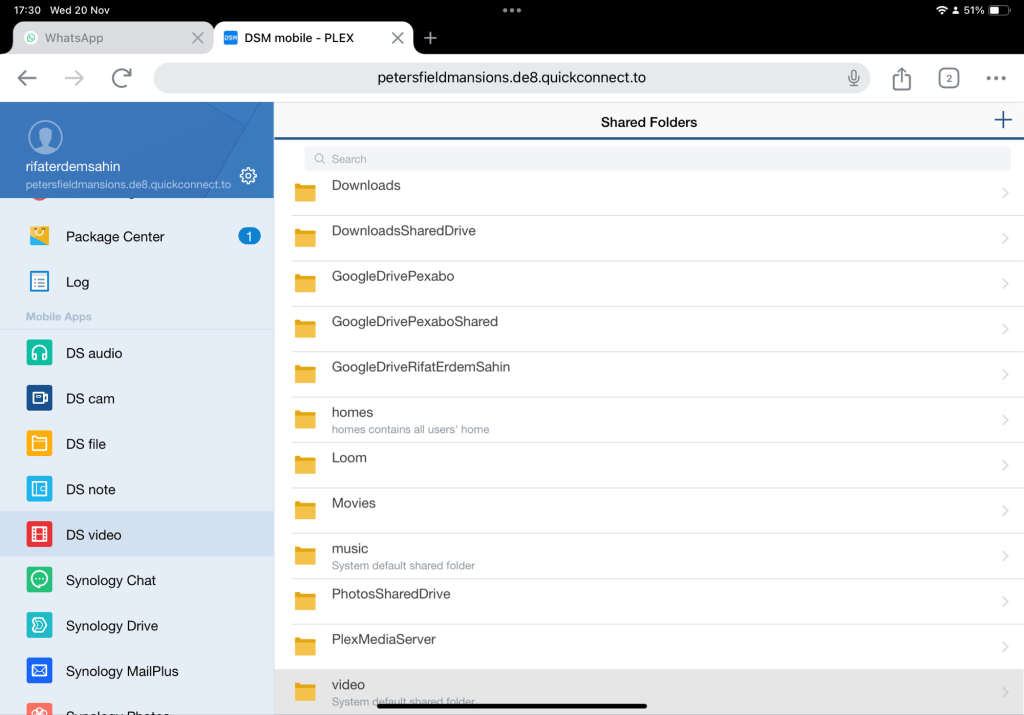Screen dimensions: 1024x715
Task: Open the DS video app icon
Action: 39,534
